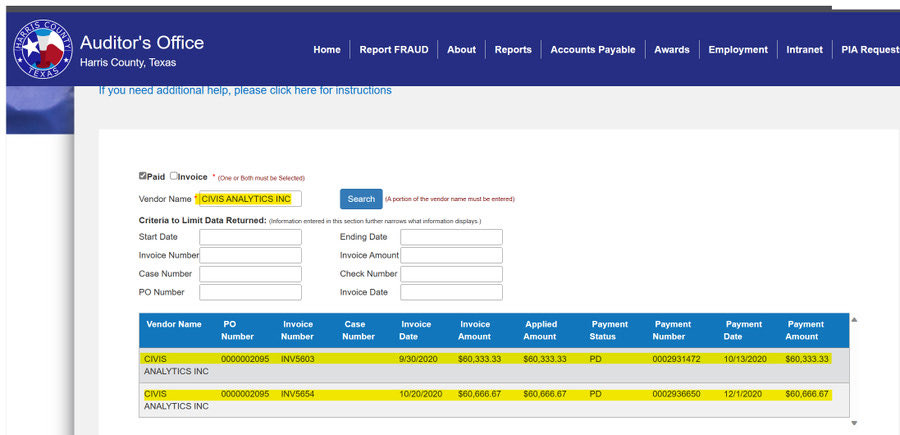Screen dimensions: 900x435
Task: Click into the PO Number field
Action: 250,292
